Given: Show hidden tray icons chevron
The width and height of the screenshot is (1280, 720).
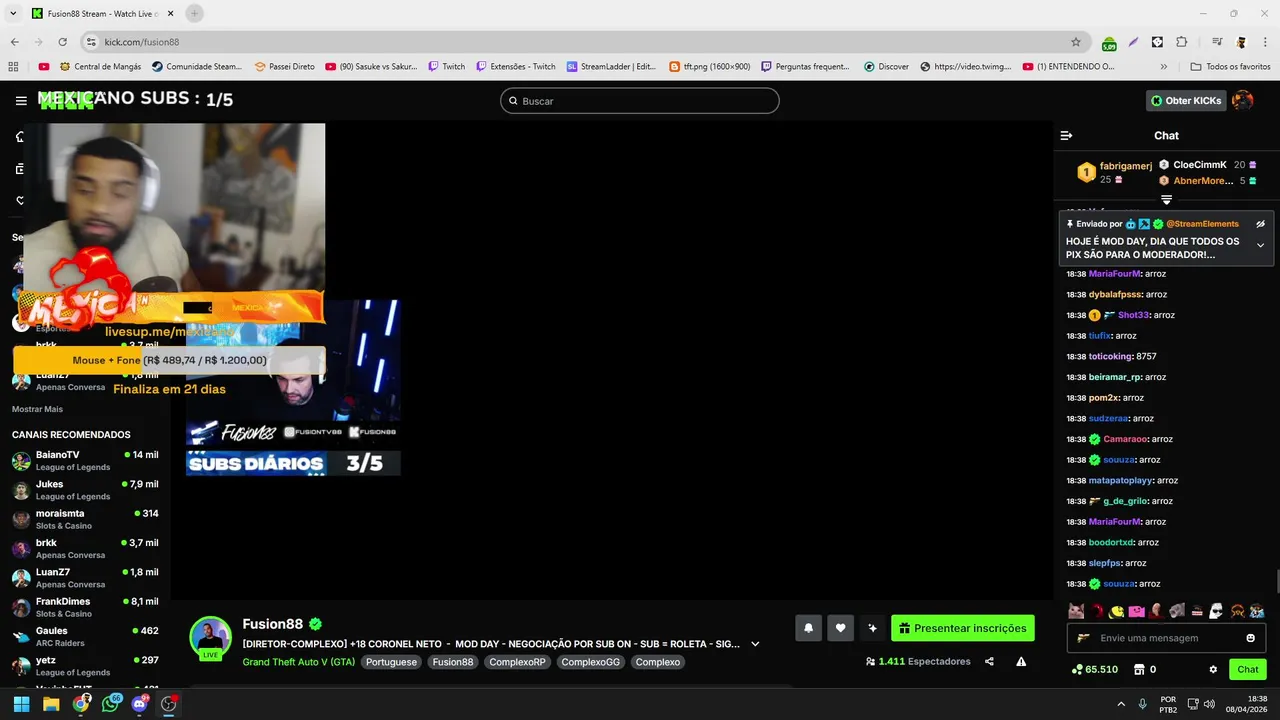Looking at the screenshot, I should (x=1120, y=704).
